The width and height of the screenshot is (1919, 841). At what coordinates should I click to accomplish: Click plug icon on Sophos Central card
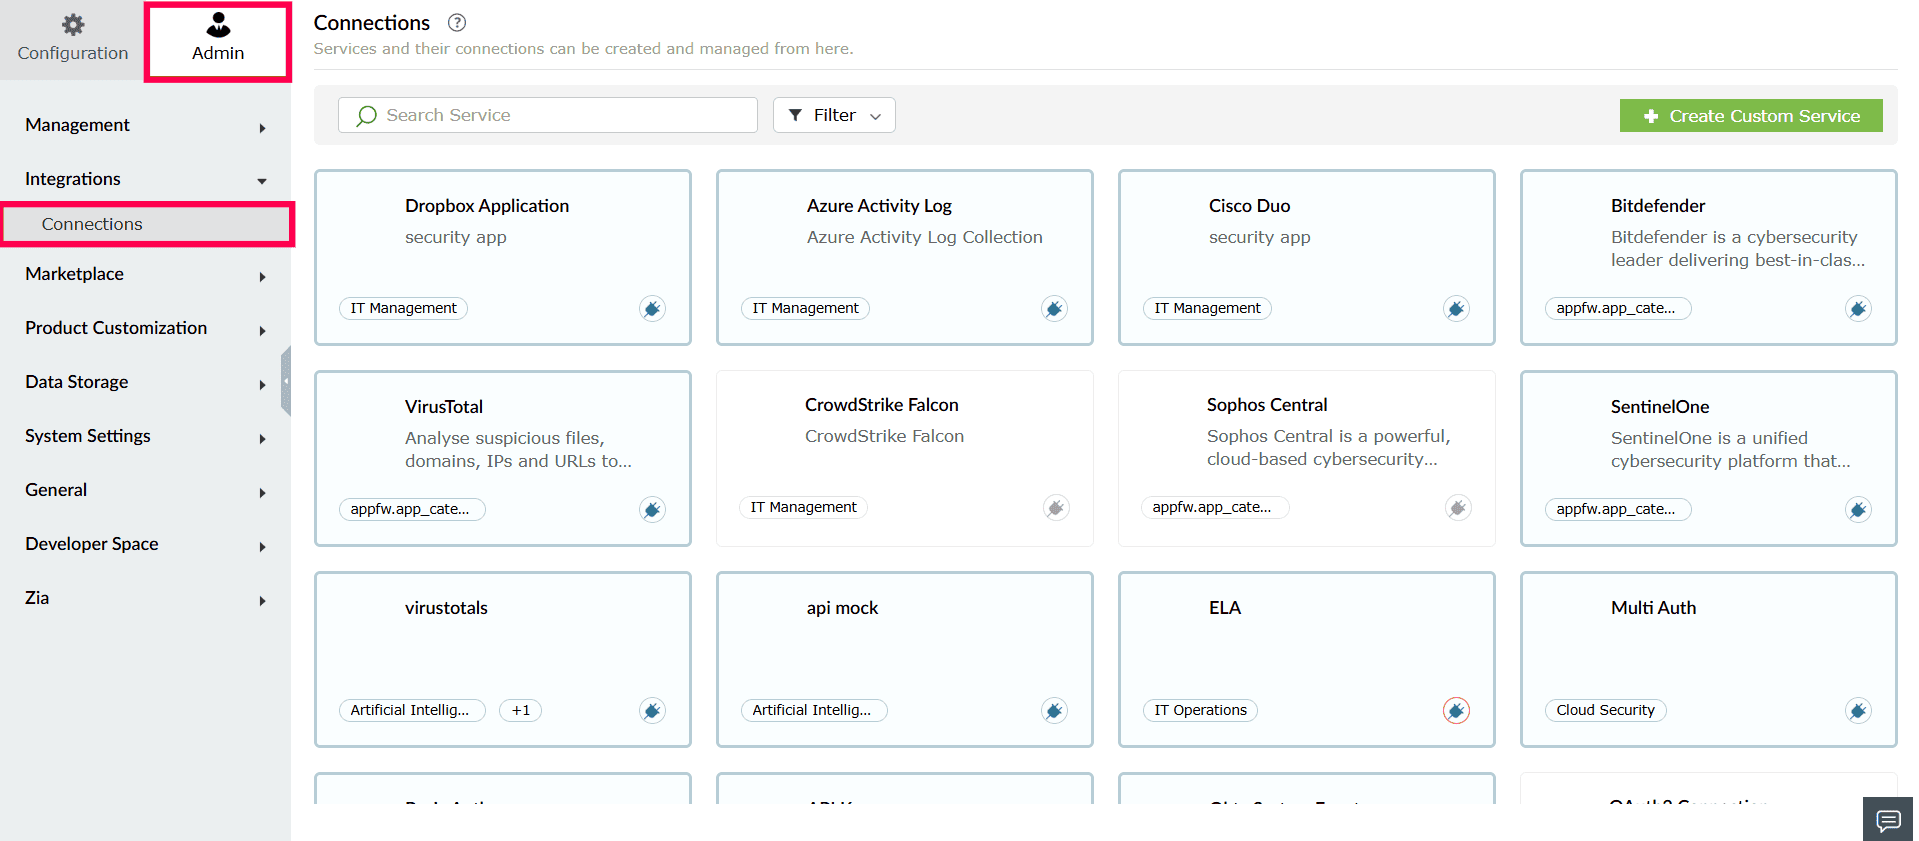(x=1458, y=508)
